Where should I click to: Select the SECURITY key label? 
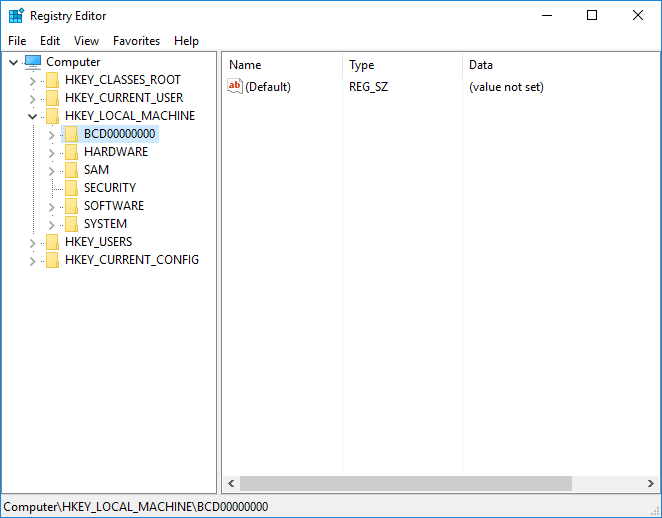110,188
